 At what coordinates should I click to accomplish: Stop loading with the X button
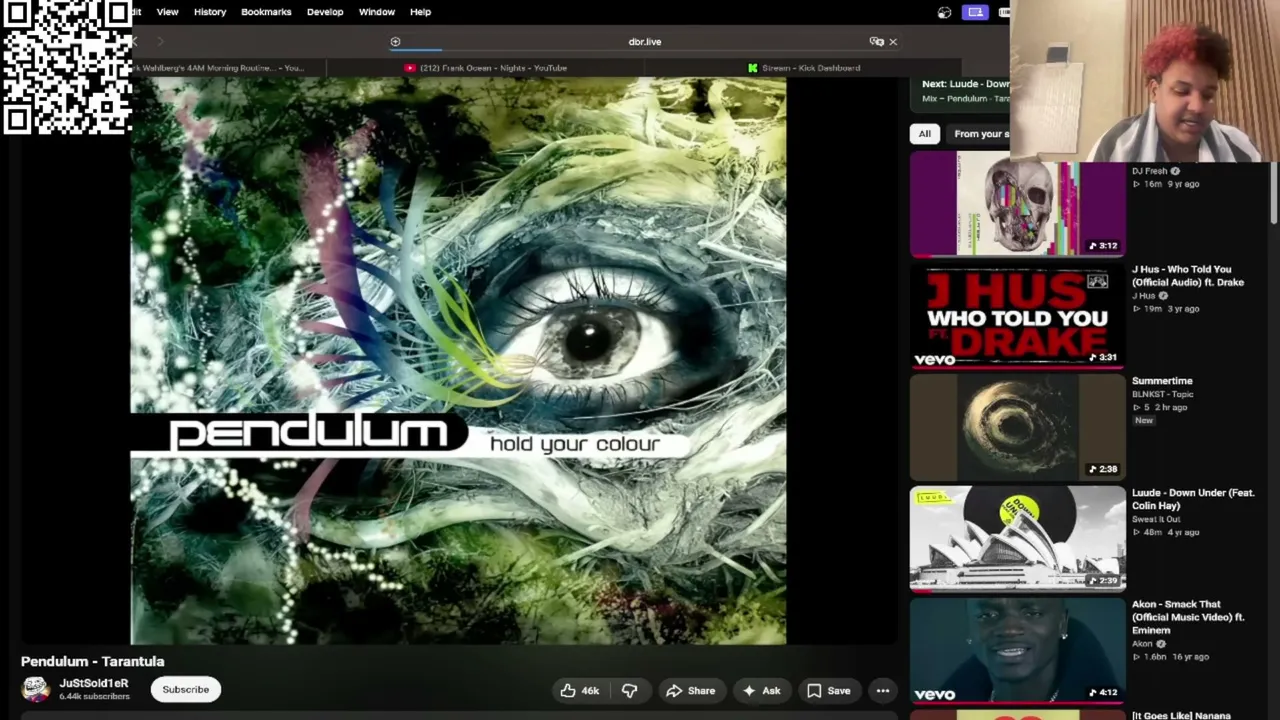[893, 42]
